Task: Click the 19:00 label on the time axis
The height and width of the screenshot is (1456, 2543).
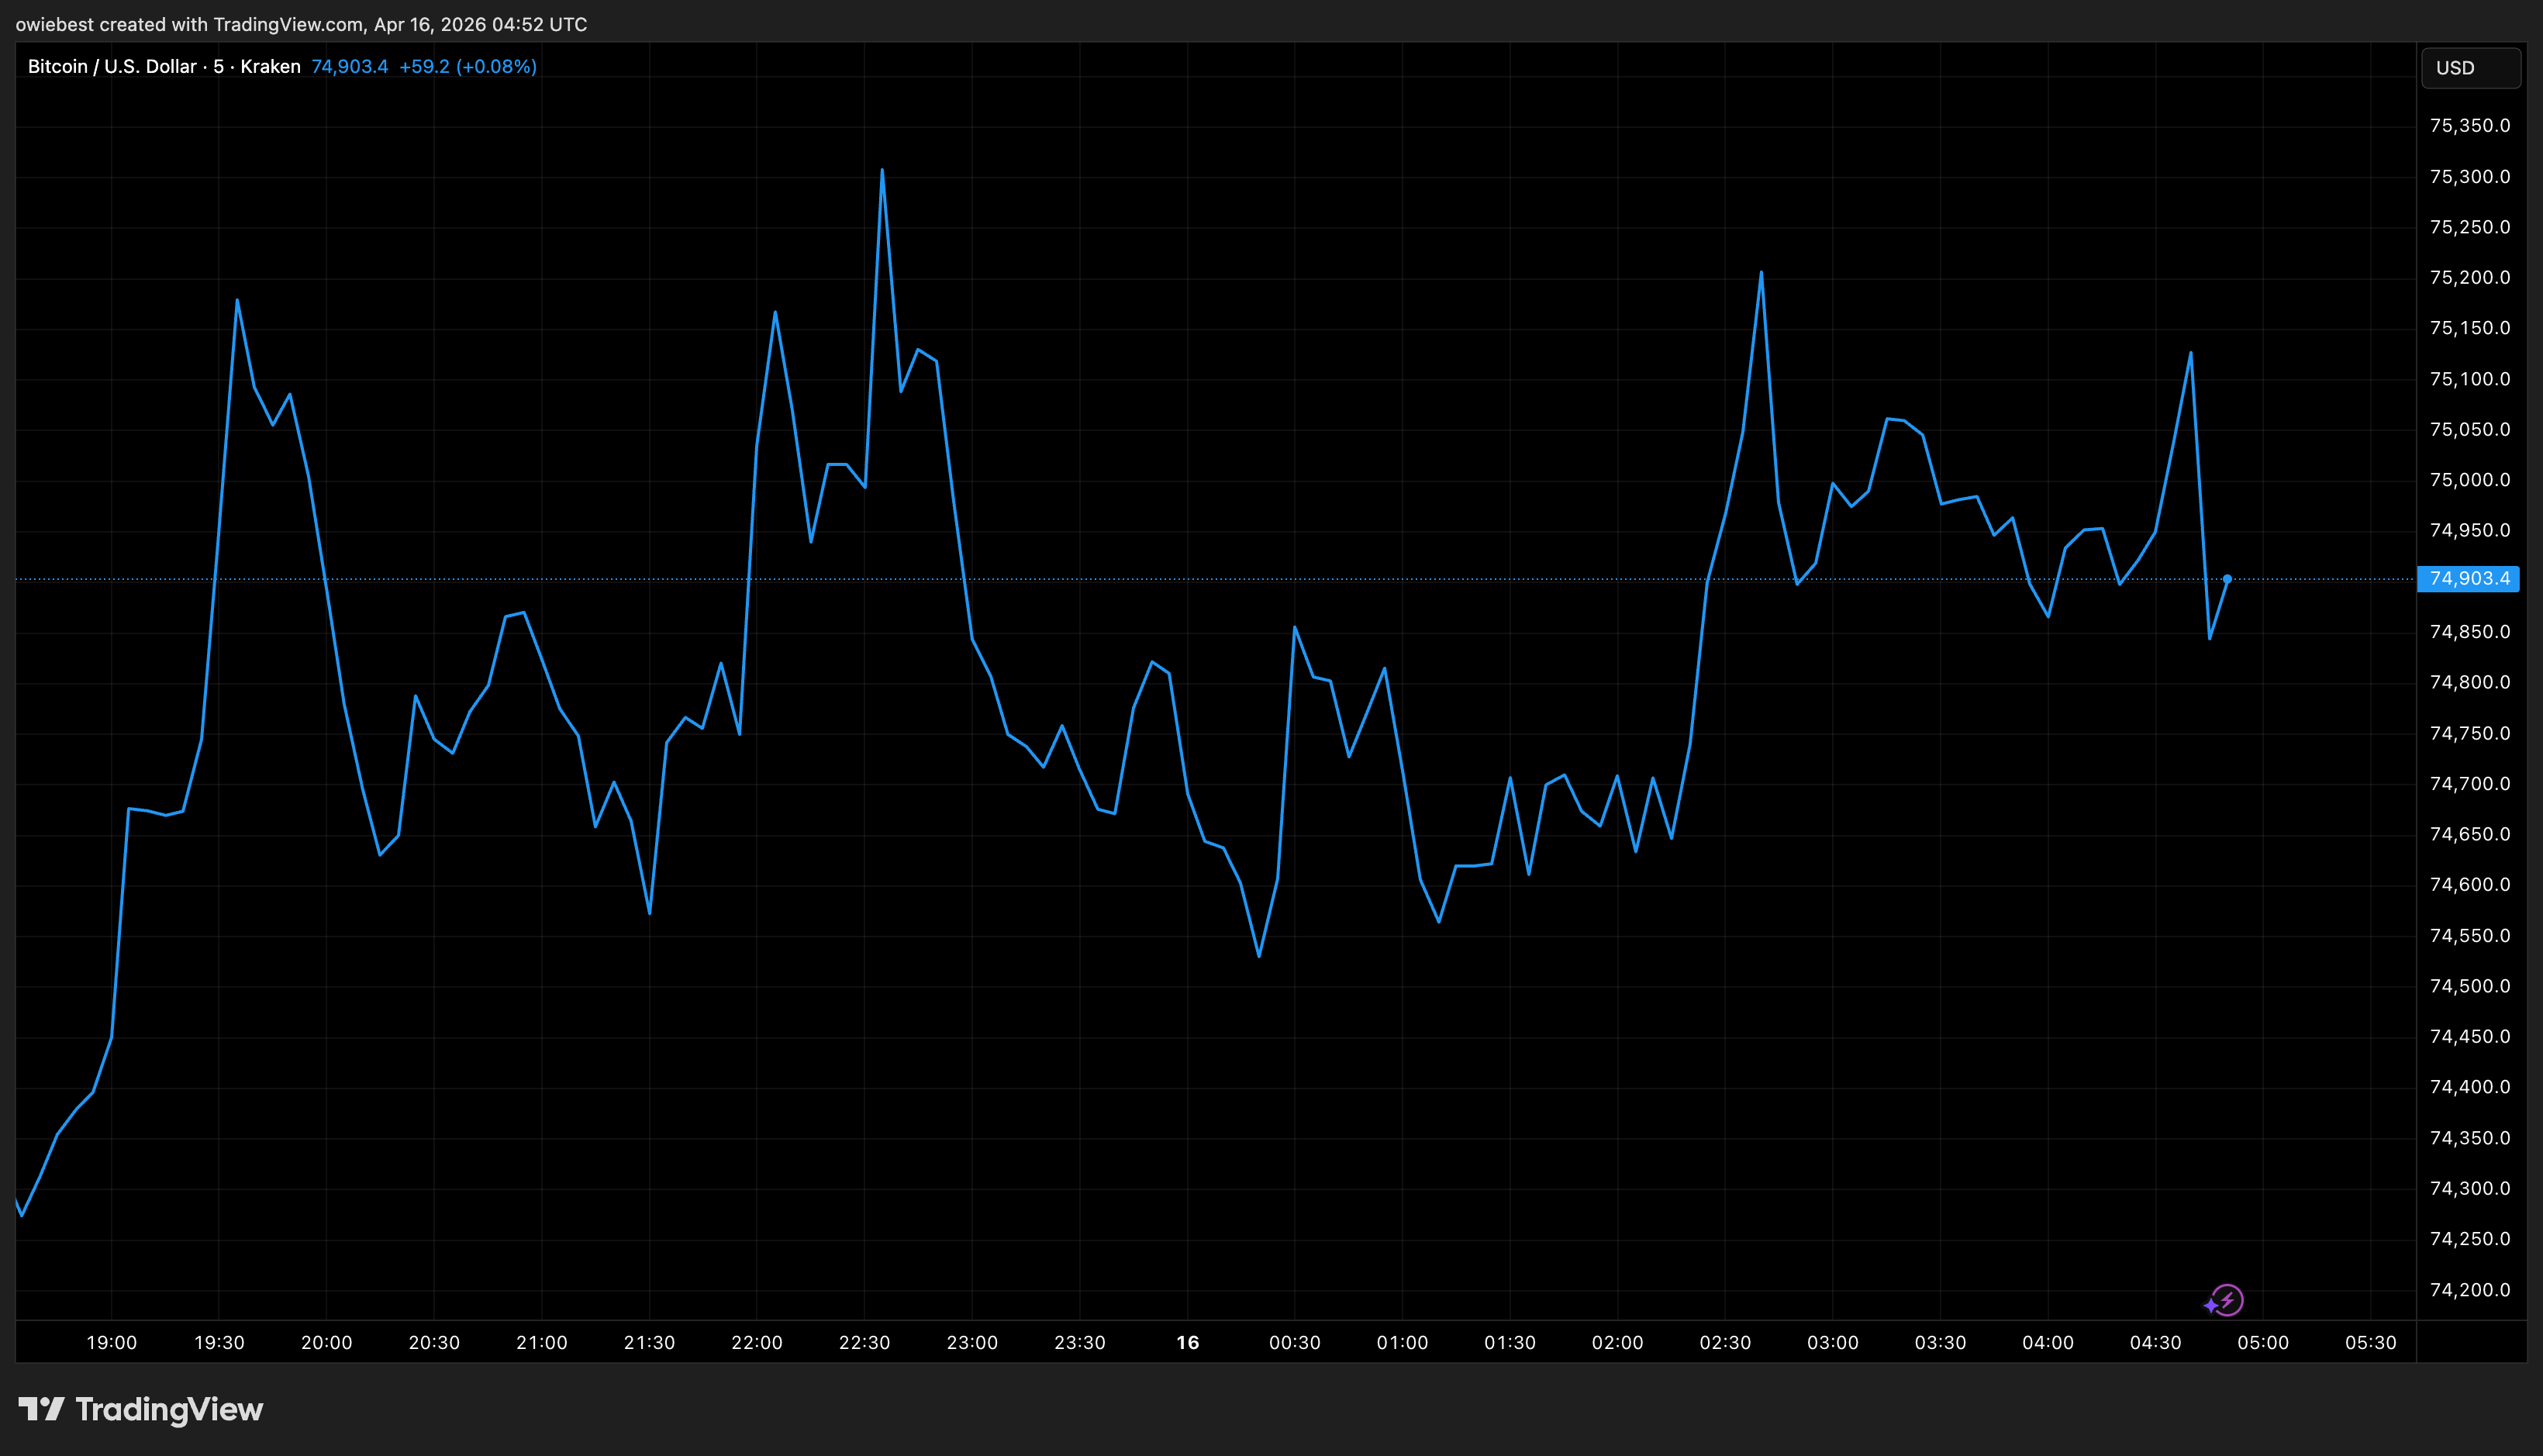Action: point(112,1343)
